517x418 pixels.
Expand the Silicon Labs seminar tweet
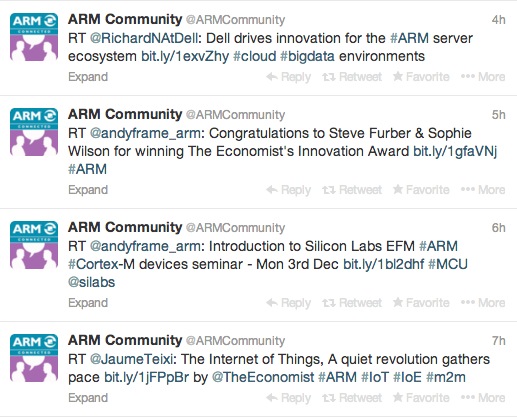tap(88, 303)
